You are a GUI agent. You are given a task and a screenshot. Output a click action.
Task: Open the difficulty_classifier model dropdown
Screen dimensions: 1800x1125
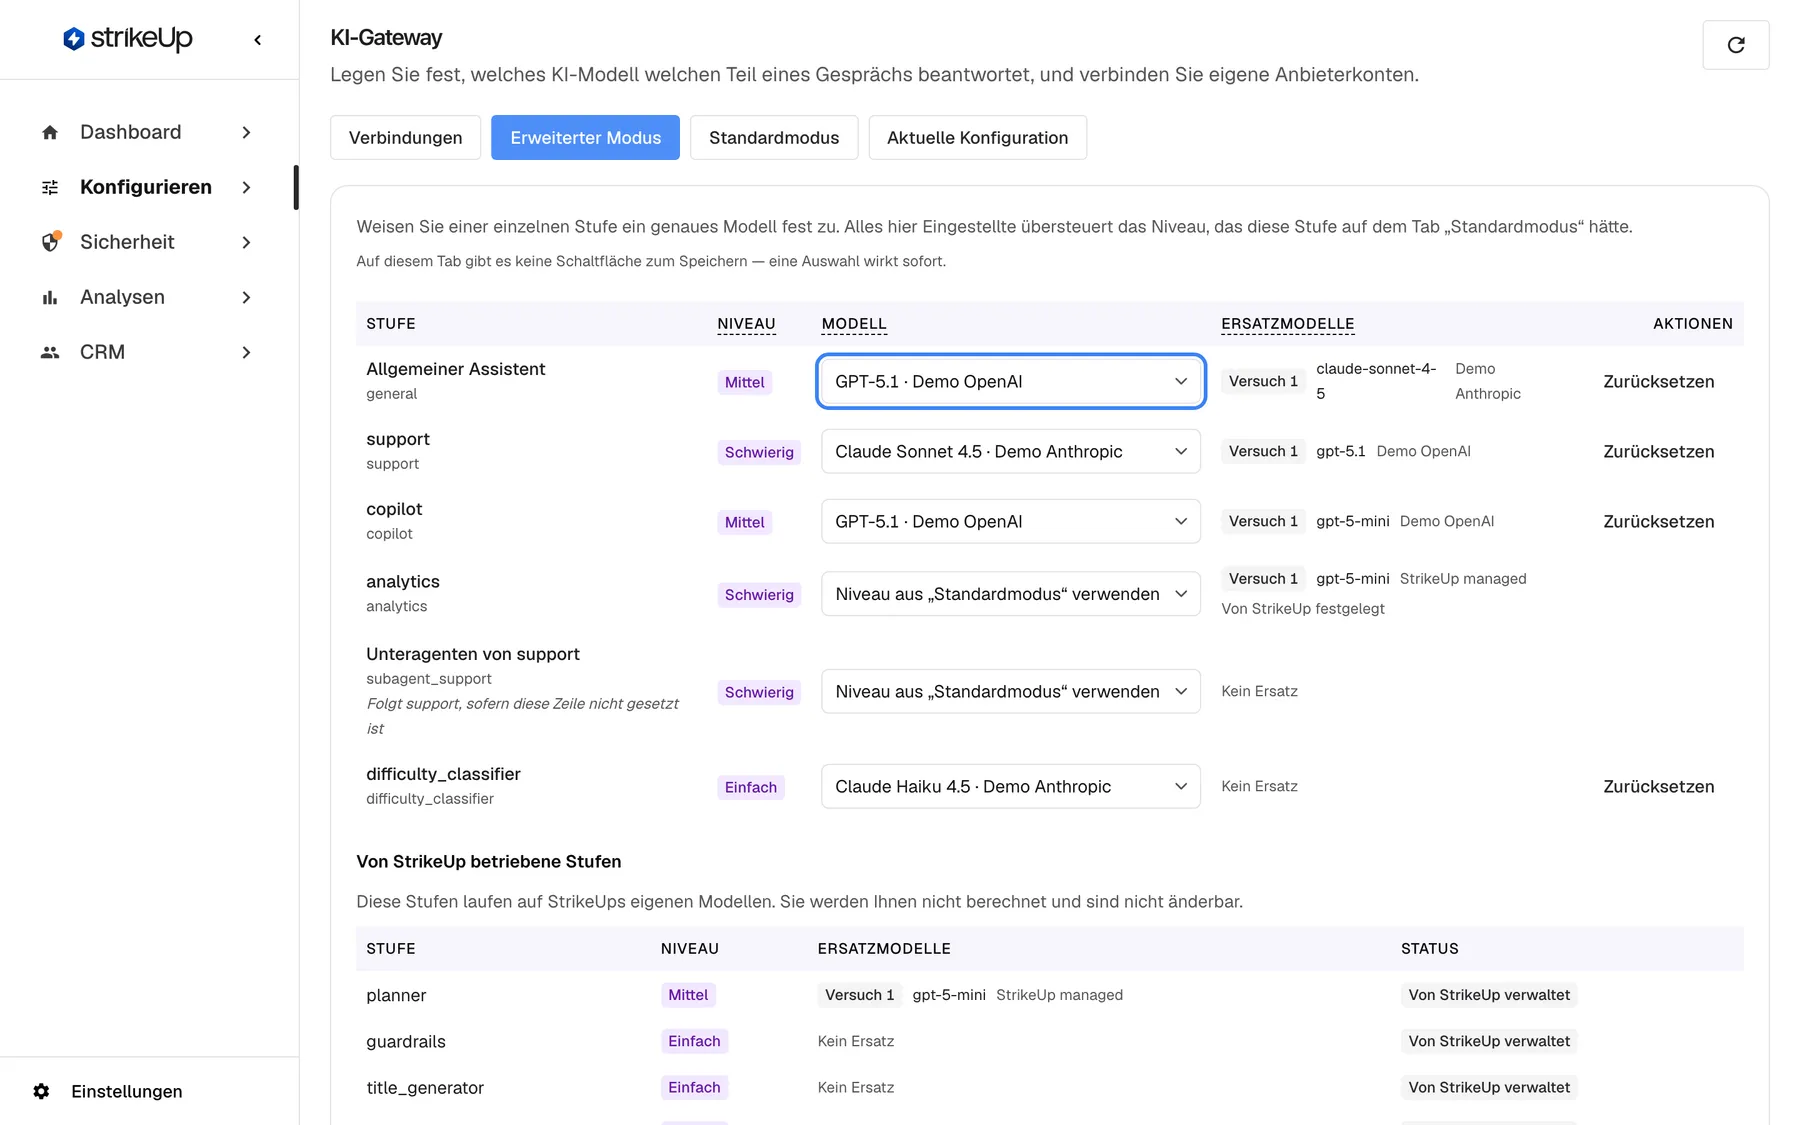pyautogui.click(x=1010, y=786)
